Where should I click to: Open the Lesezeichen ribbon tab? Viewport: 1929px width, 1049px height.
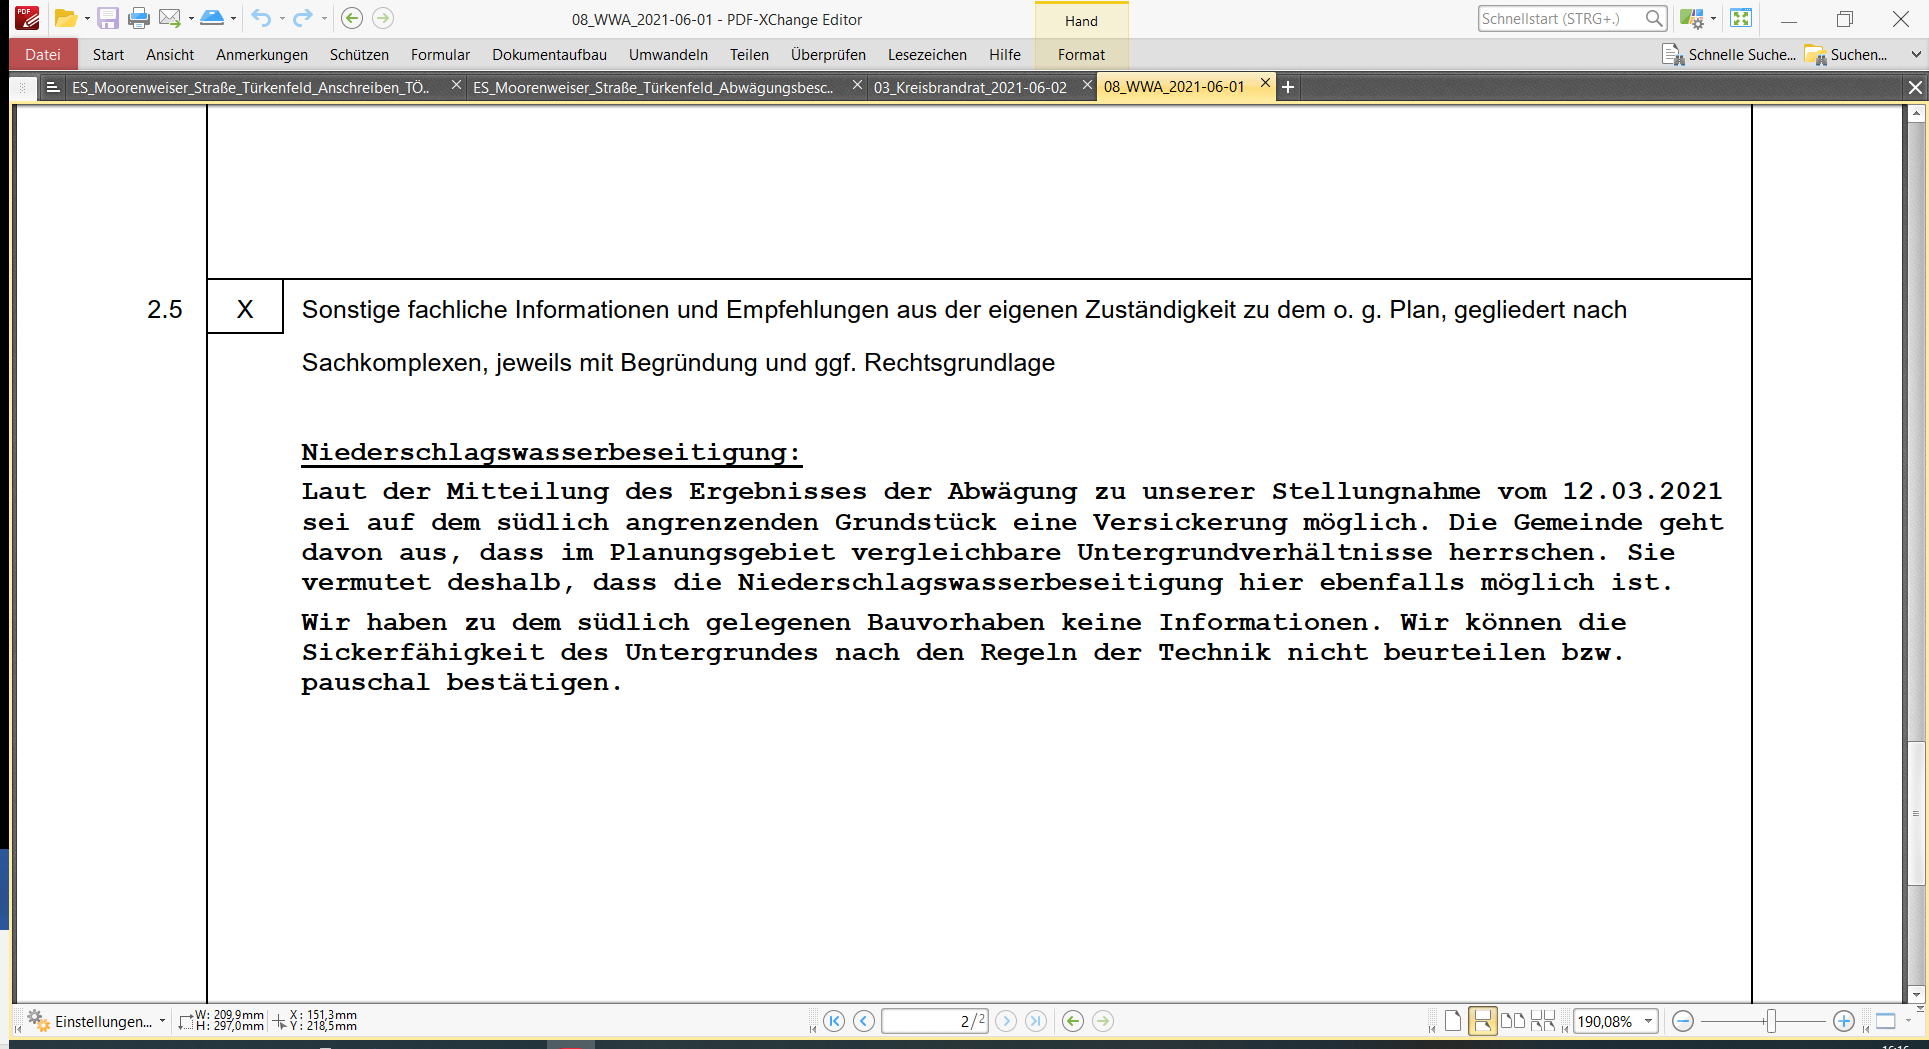927,55
